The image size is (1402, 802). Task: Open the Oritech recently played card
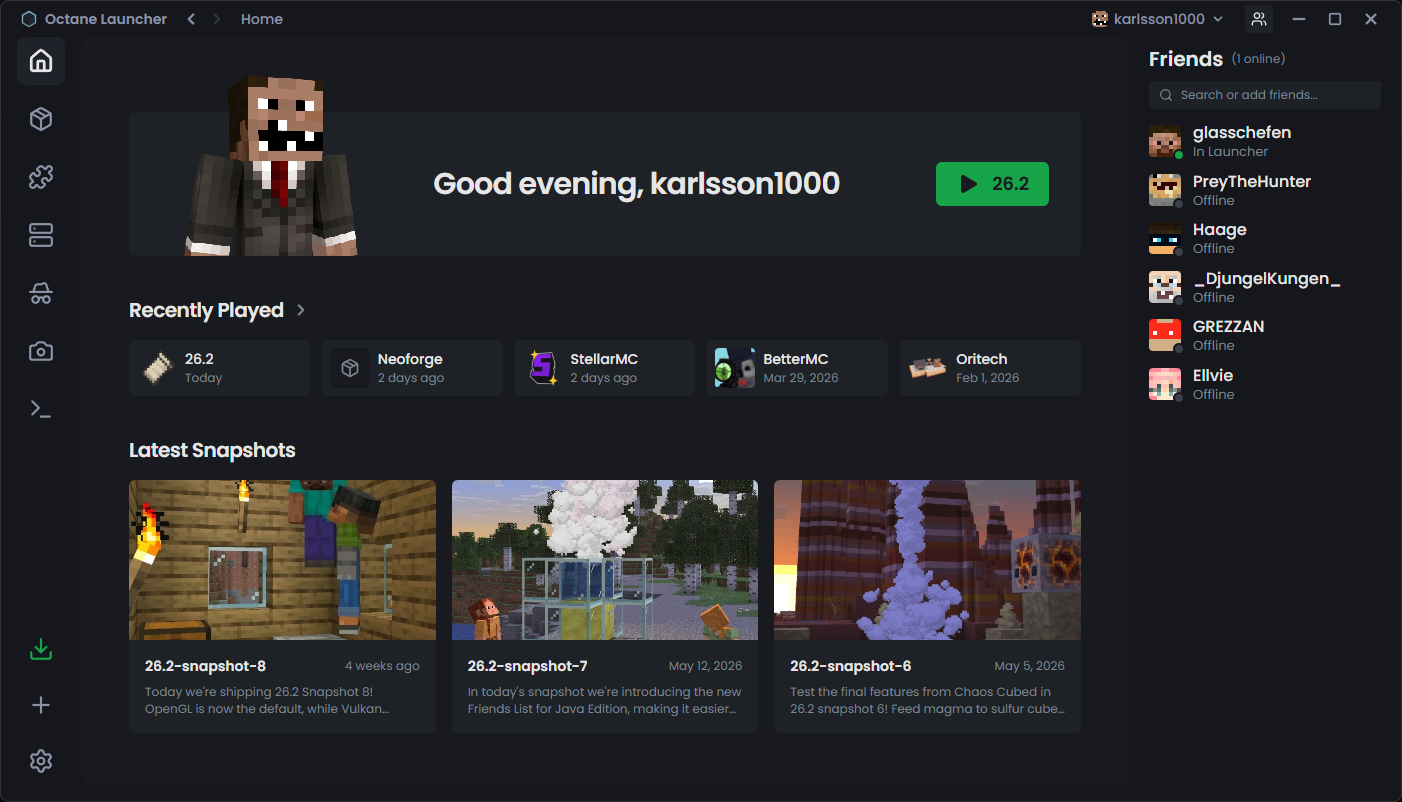coord(990,368)
